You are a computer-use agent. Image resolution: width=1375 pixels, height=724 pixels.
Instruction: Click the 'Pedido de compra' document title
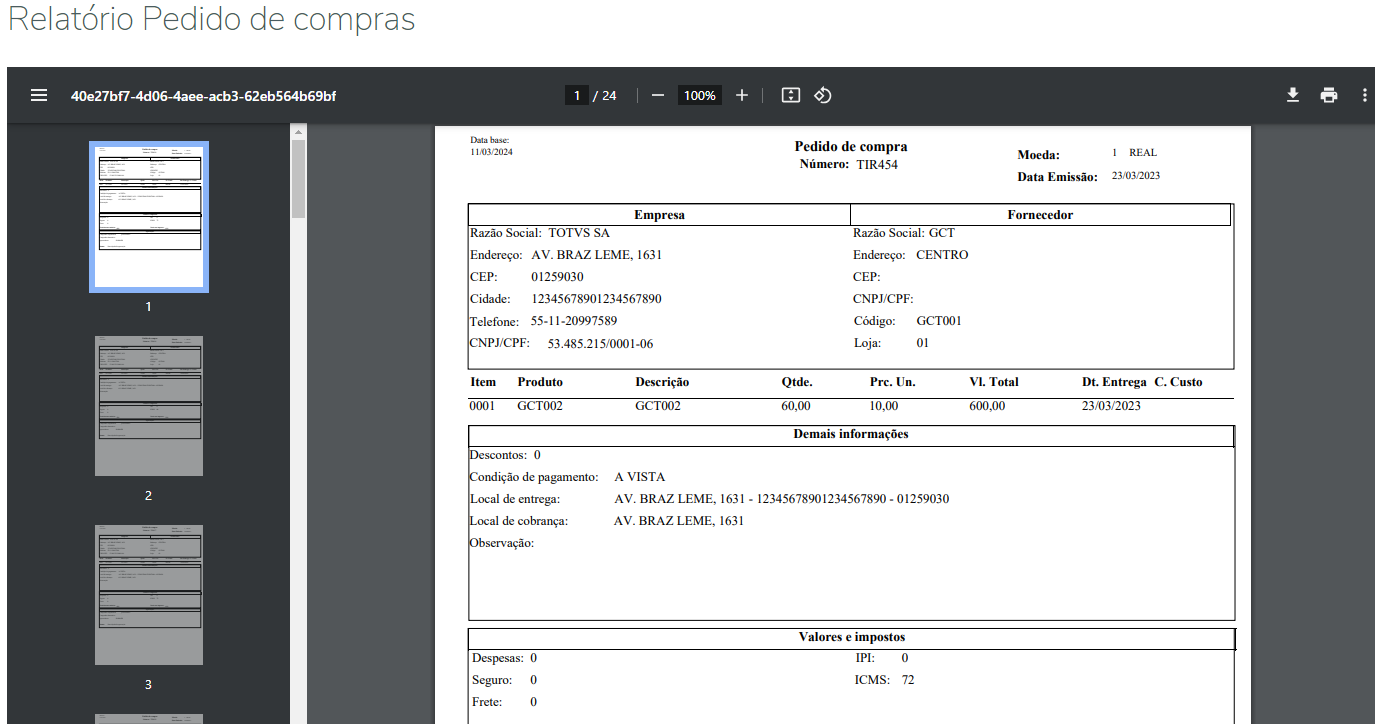pos(851,147)
